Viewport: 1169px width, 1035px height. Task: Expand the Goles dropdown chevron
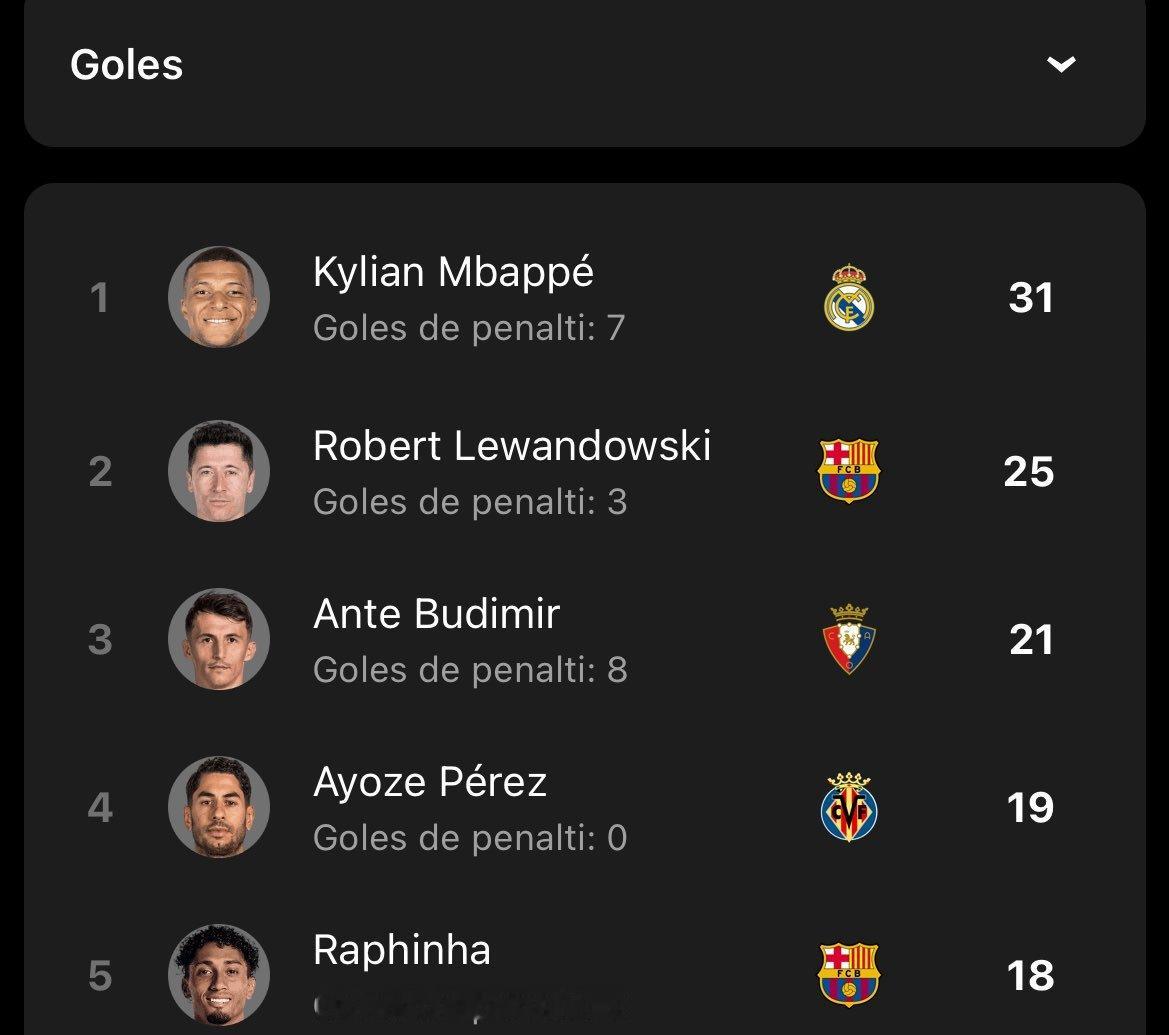tap(1061, 64)
